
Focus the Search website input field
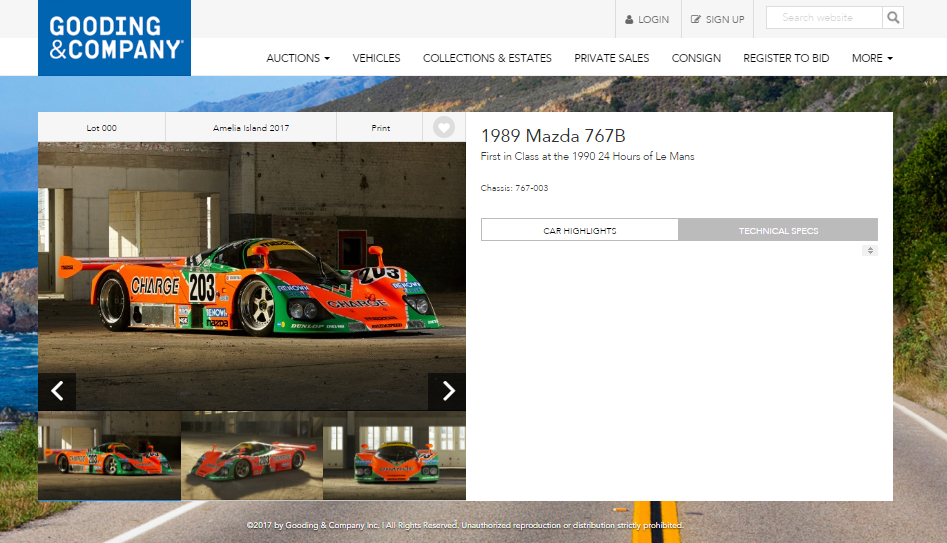pyautogui.click(x=824, y=18)
